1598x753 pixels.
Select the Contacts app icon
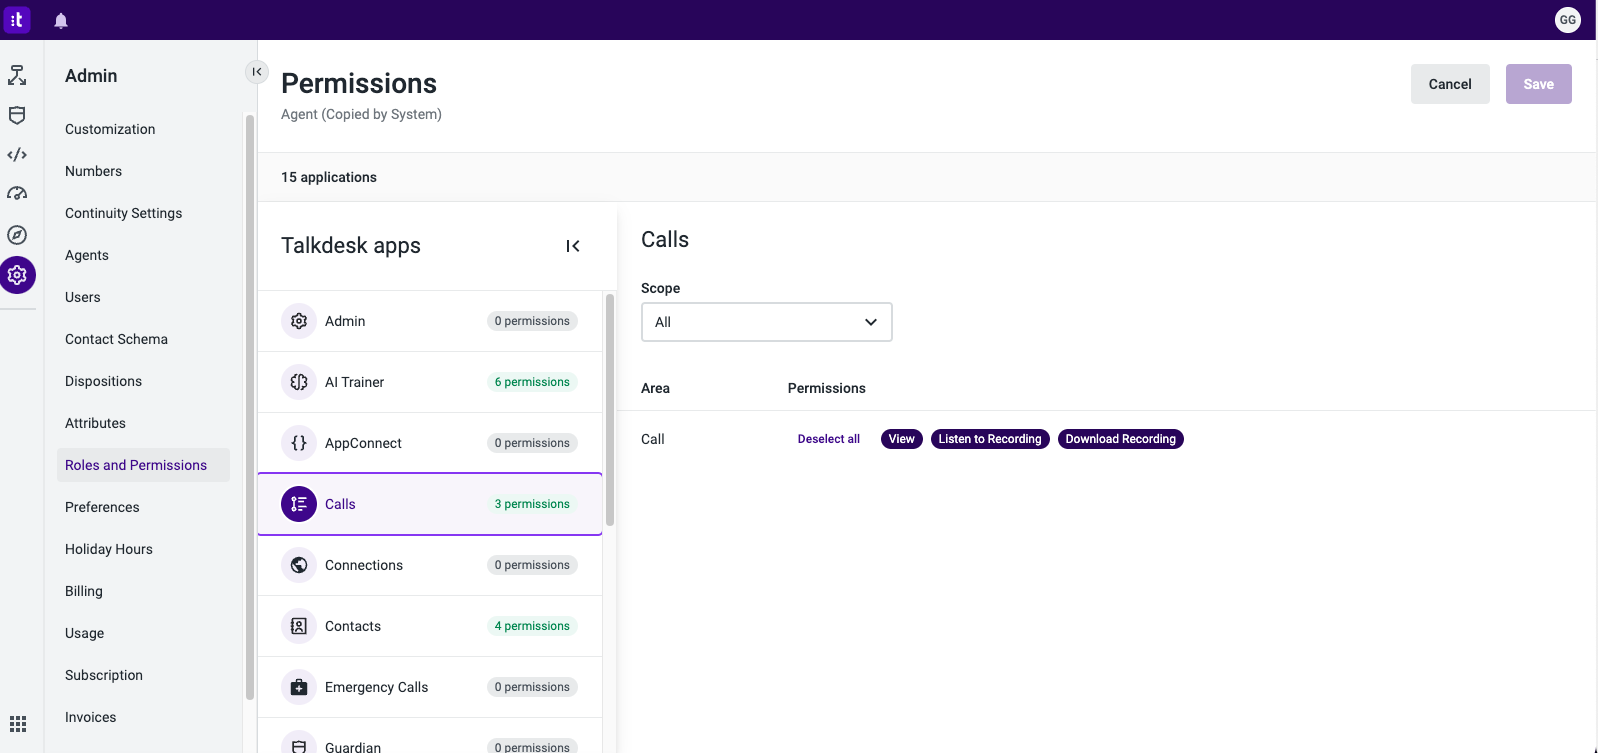pos(299,626)
